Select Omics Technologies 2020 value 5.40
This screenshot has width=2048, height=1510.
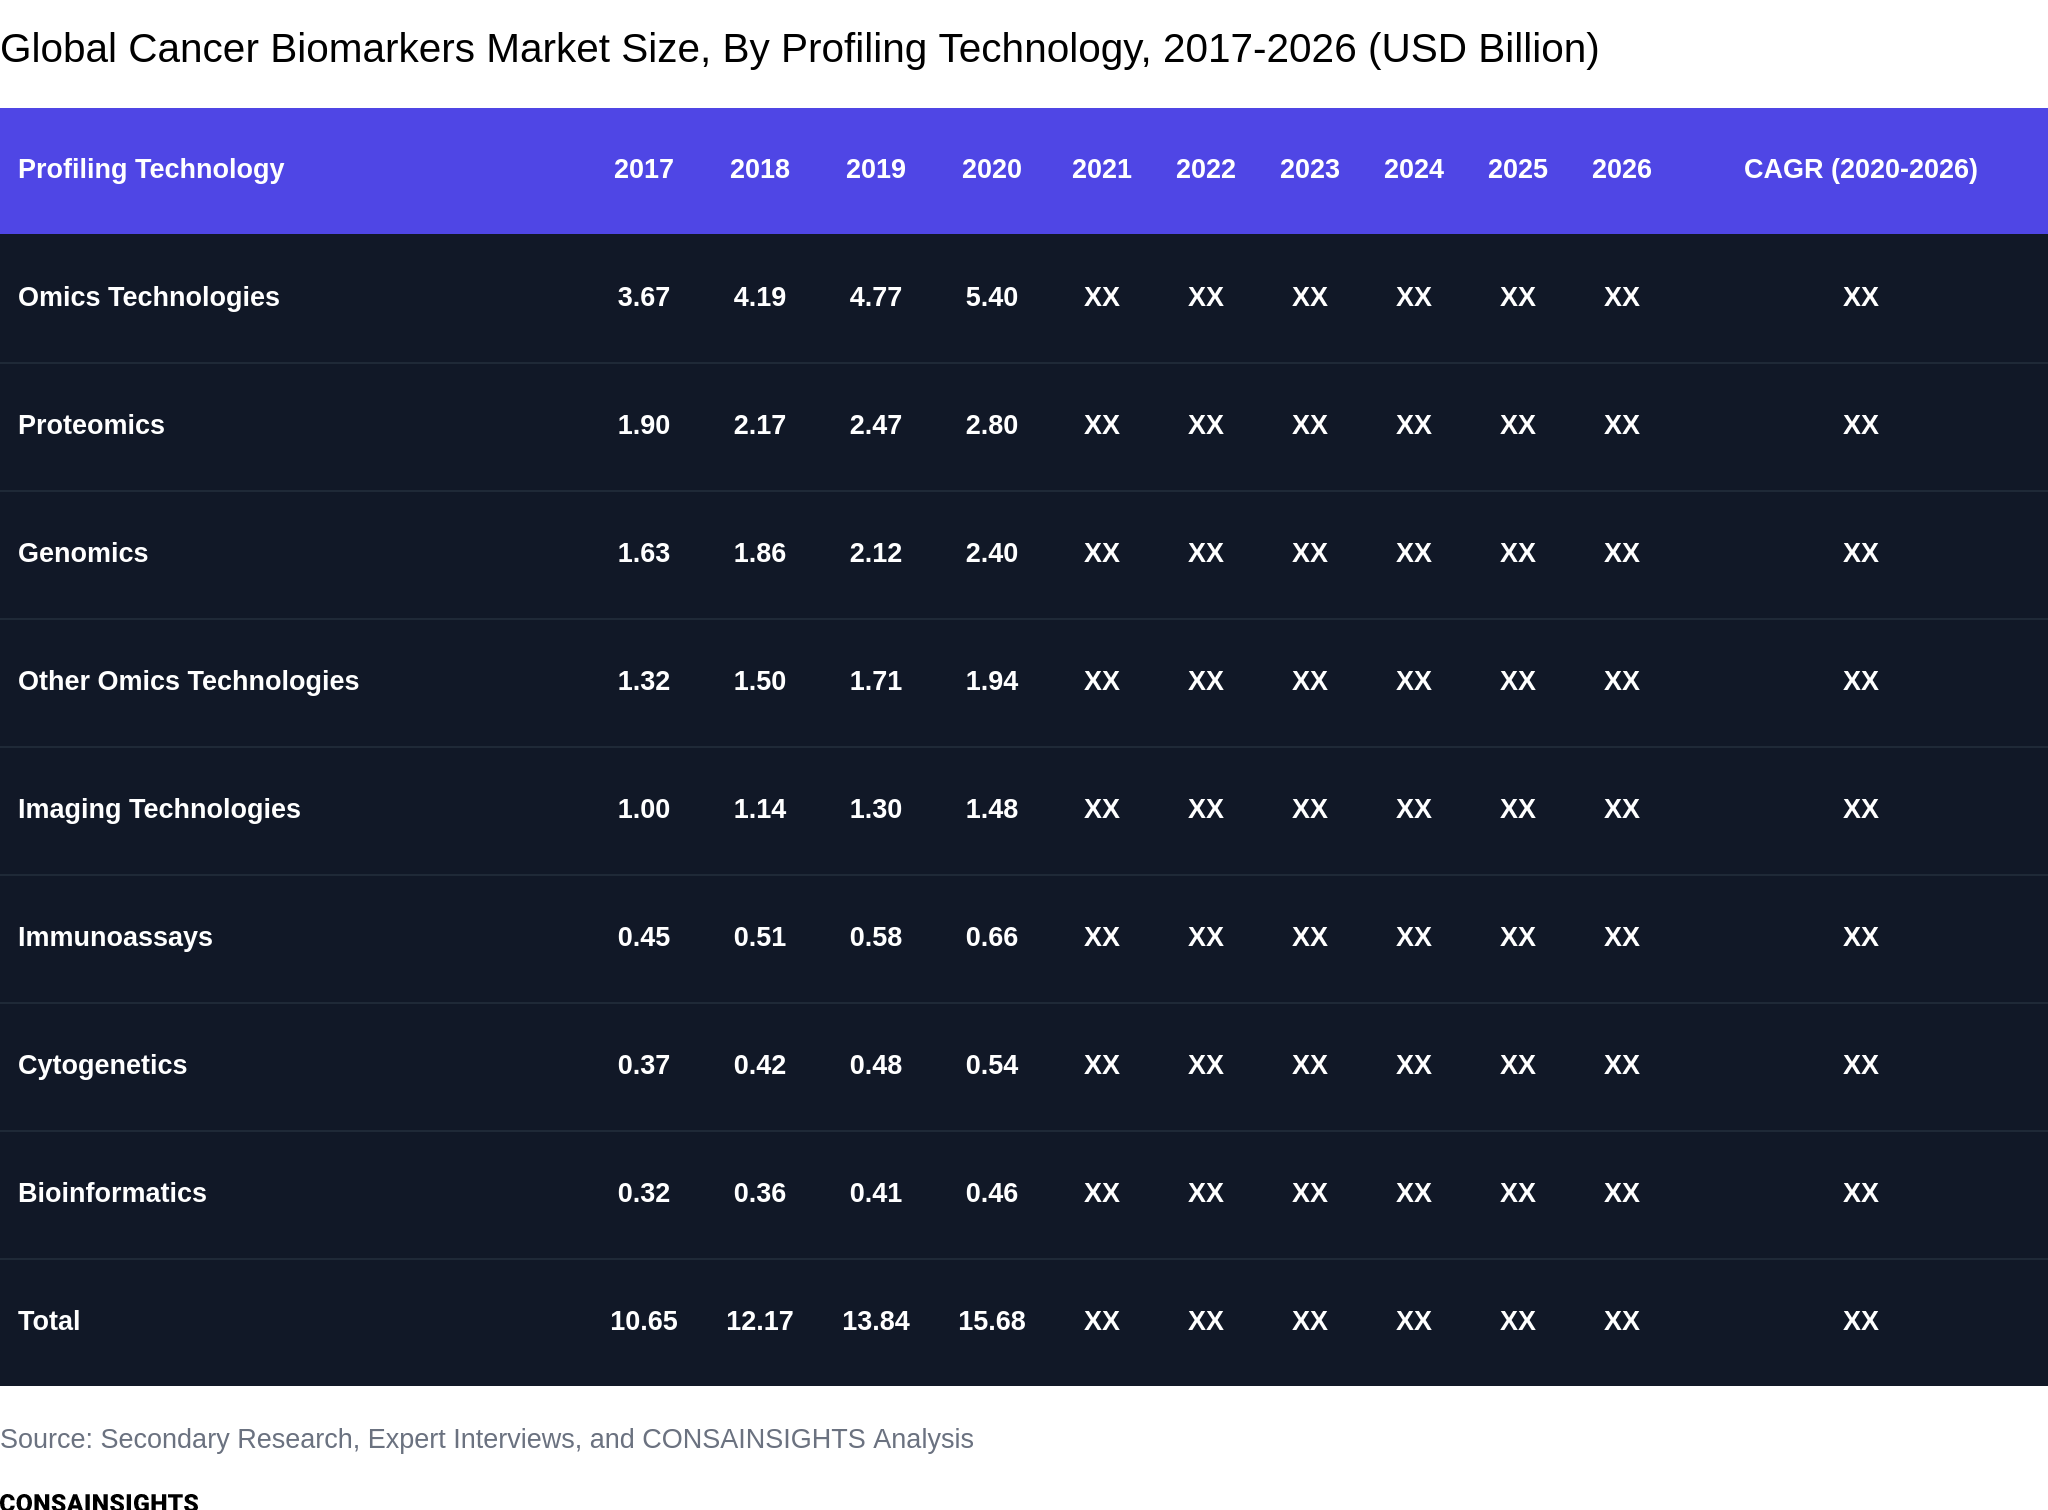[x=992, y=297]
